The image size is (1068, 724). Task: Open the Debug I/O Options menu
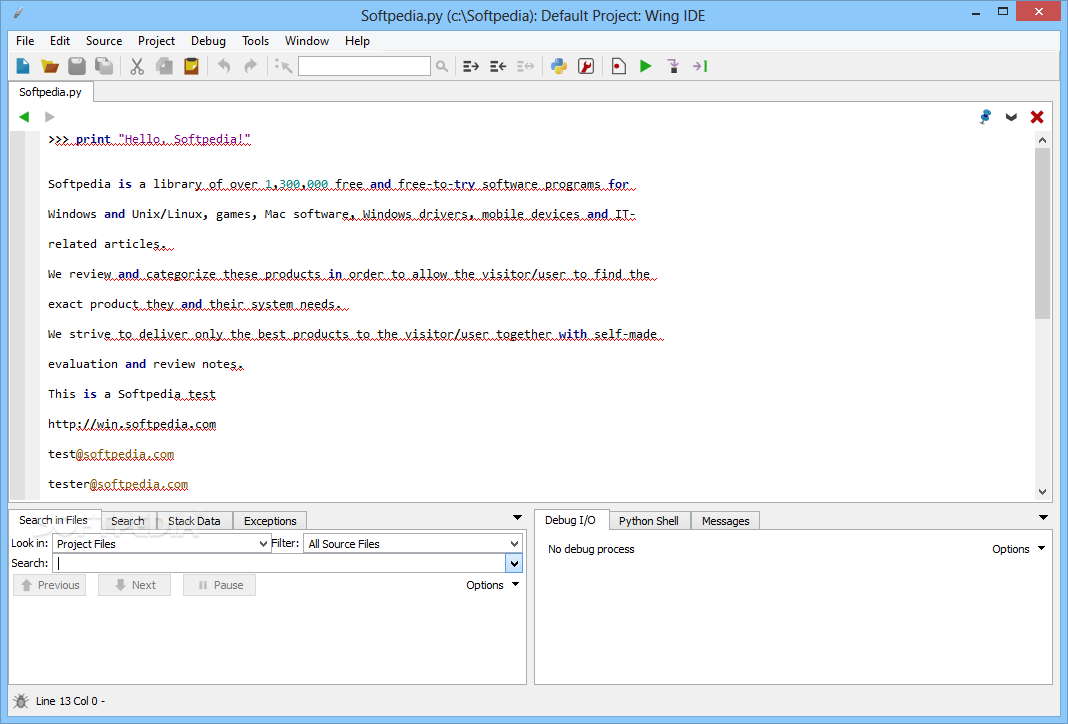(x=1018, y=549)
